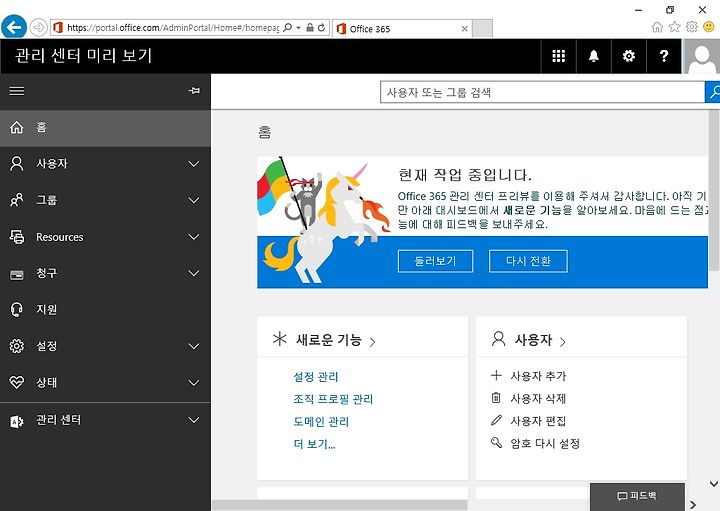This screenshot has width=720, height=511.
Task: Click 암호 다시 설정 text
Action: [x=546, y=444]
